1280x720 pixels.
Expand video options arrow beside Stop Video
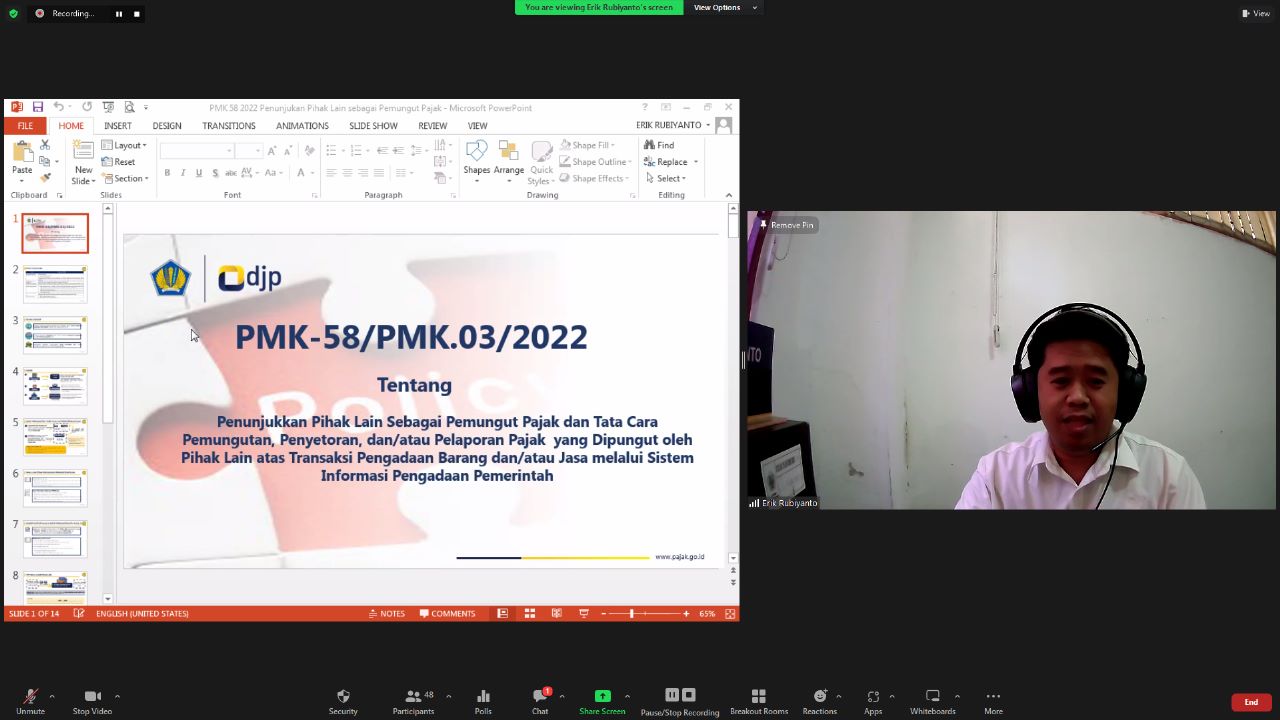click(x=117, y=696)
